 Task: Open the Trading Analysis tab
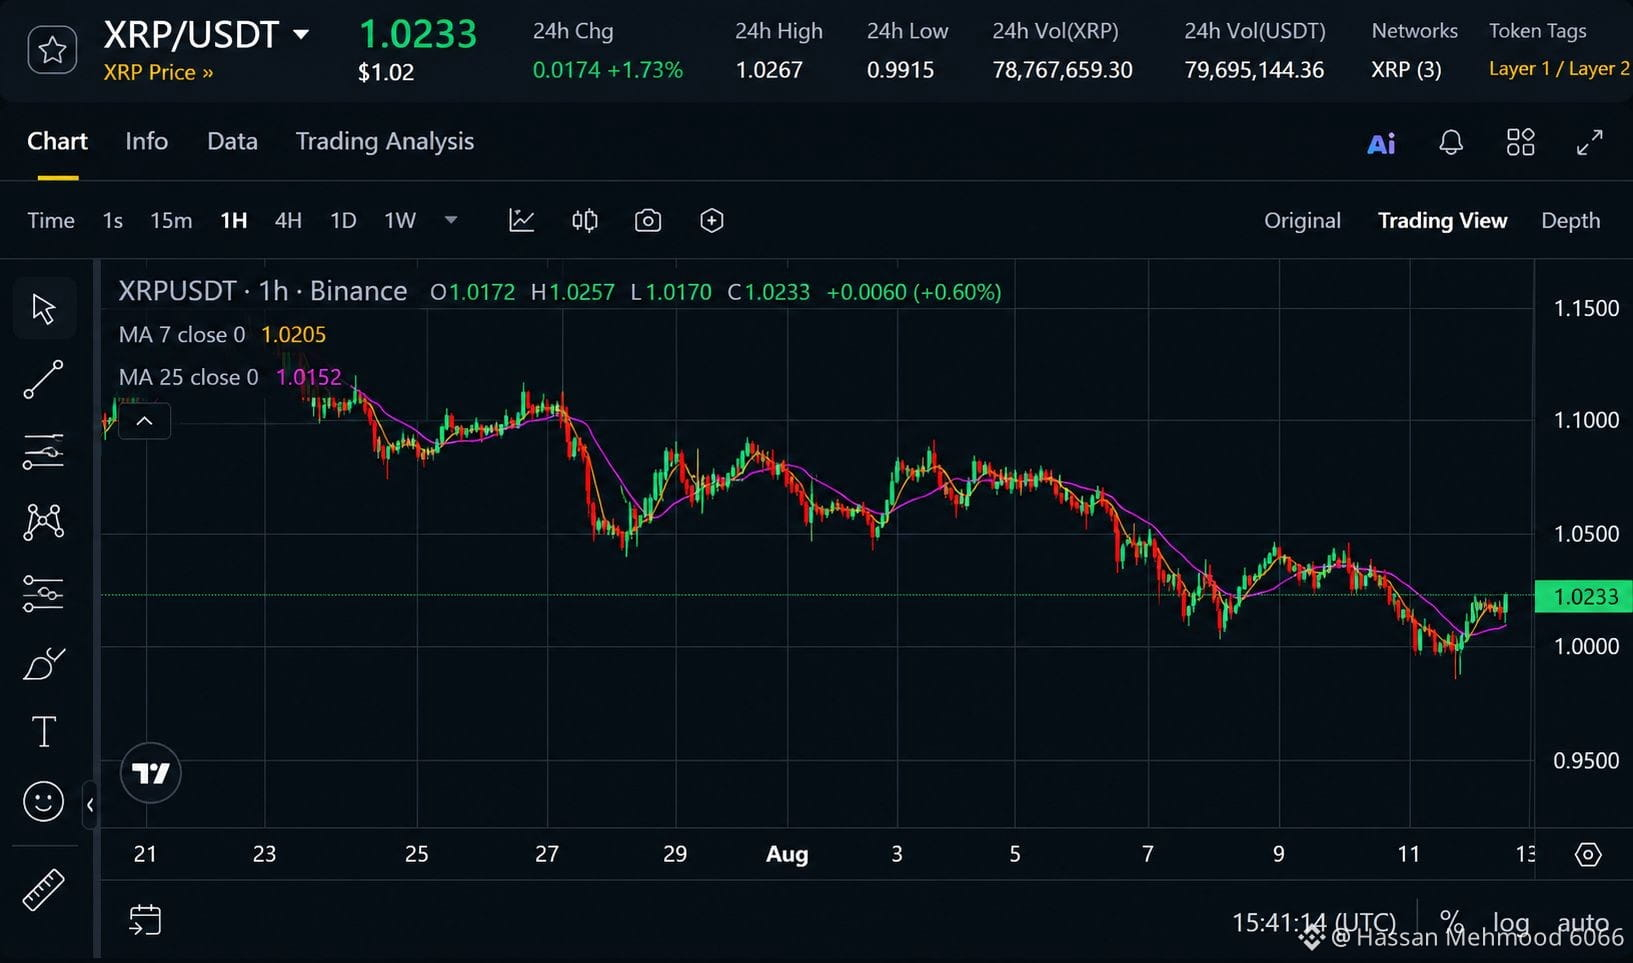(x=385, y=141)
